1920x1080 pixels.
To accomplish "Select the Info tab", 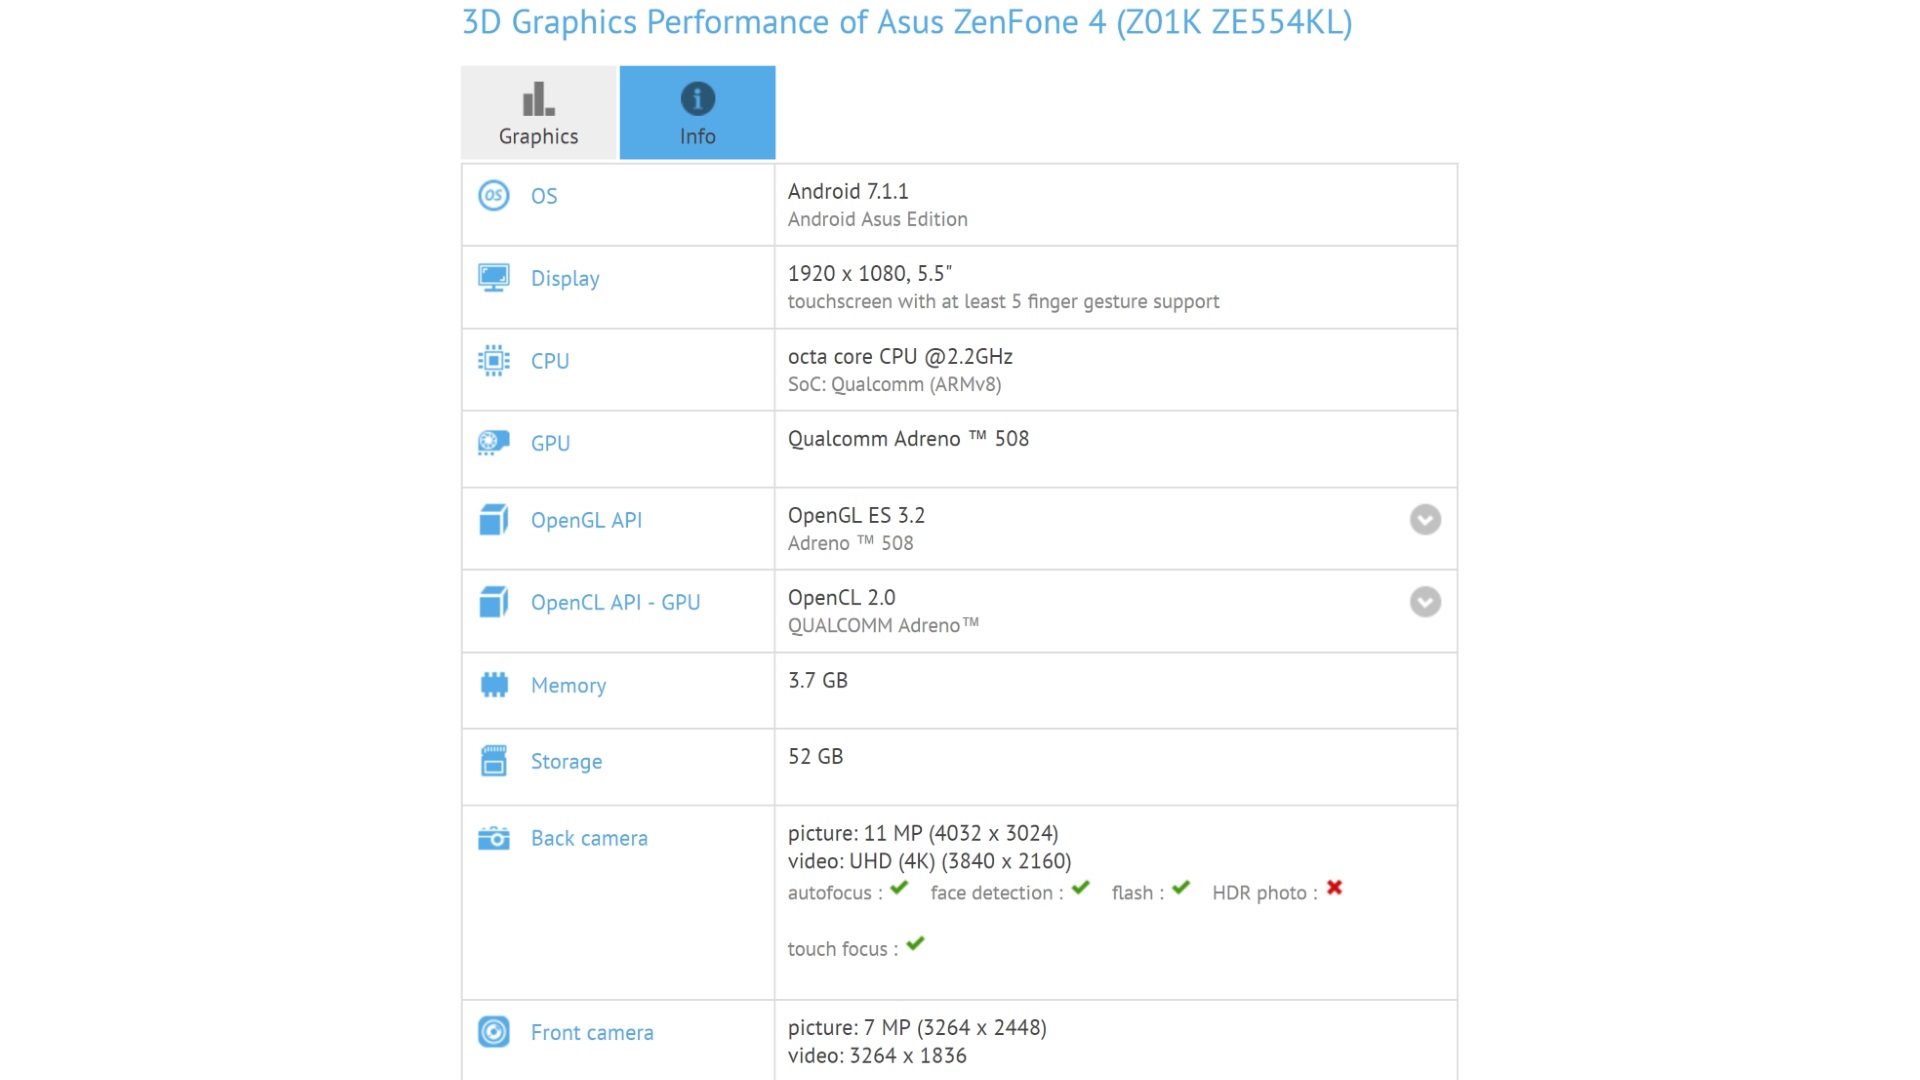I will point(697,113).
